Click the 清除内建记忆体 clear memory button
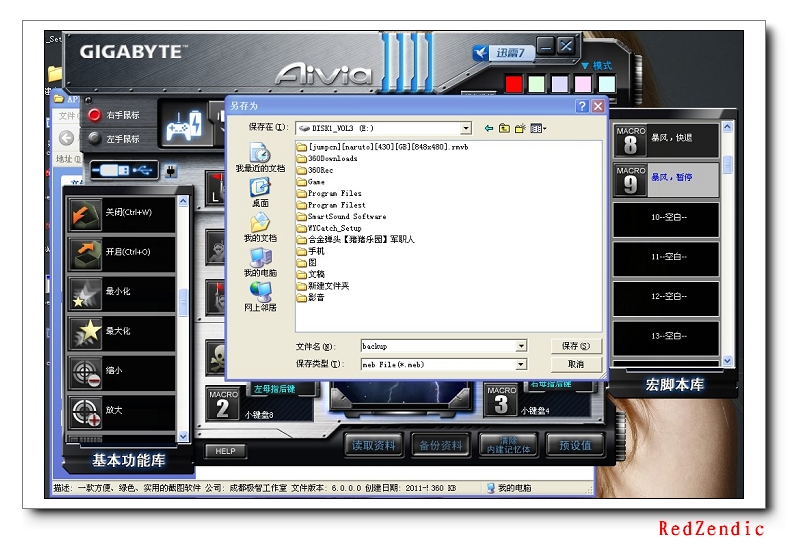The image size is (788, 549). click(x=508, y=445)
